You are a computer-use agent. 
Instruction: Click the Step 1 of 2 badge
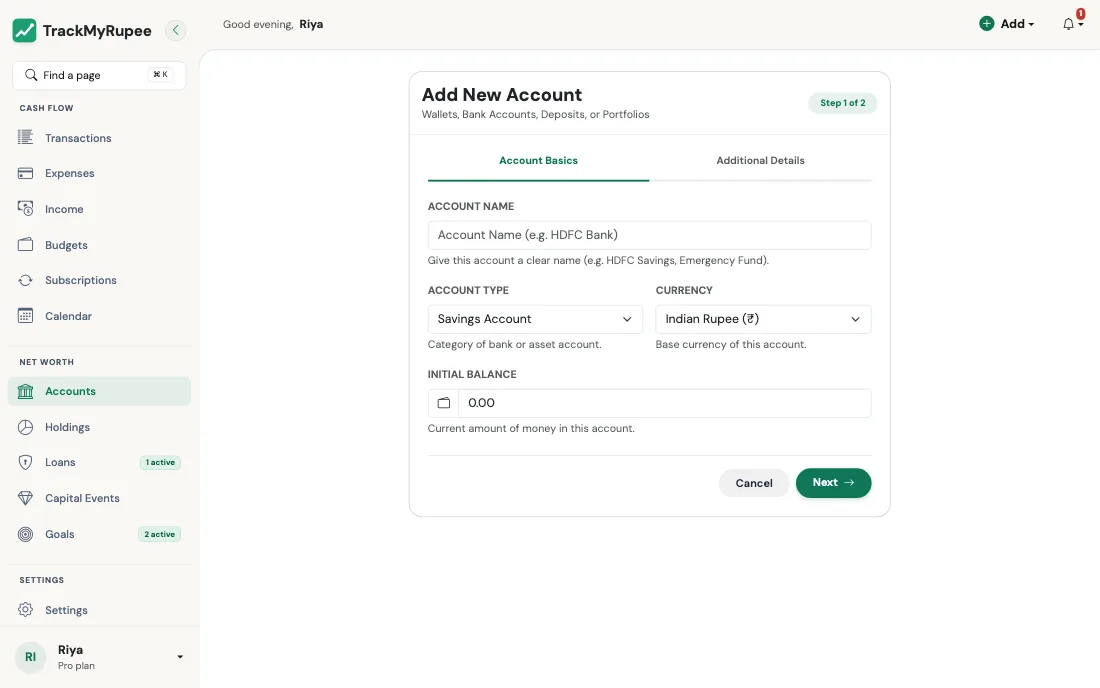pos(843,103)
